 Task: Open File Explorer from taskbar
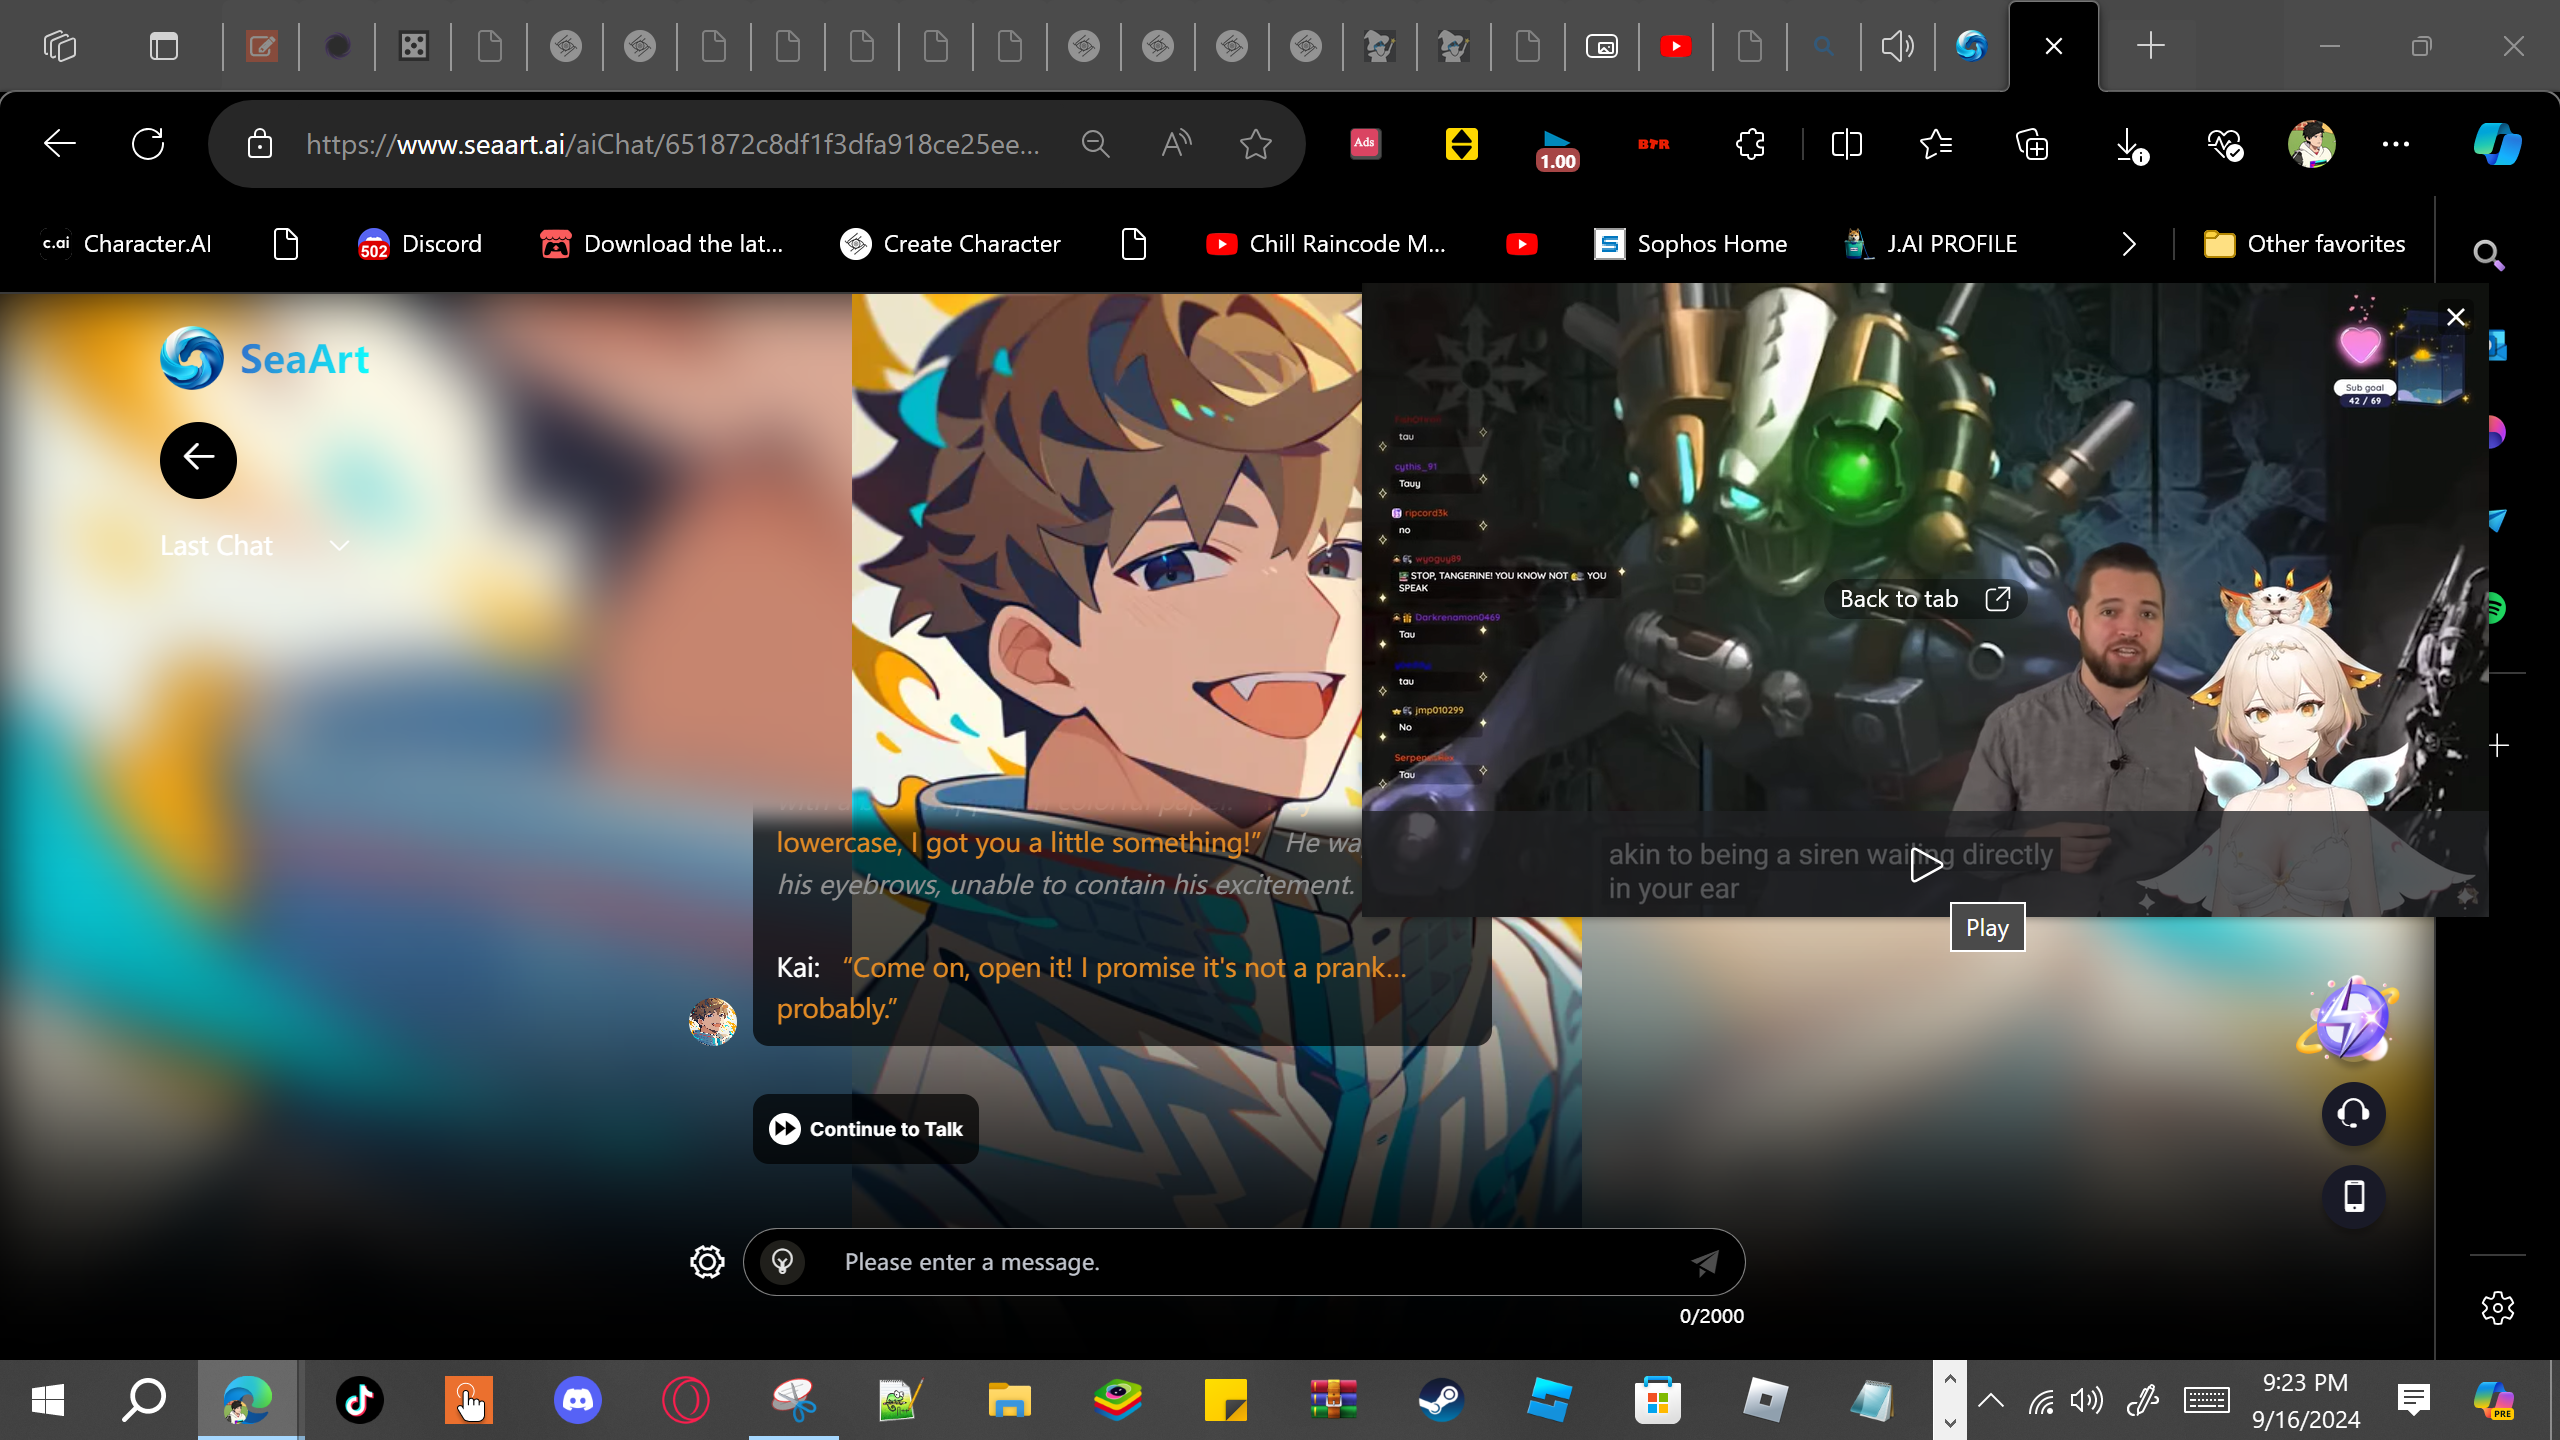coord(1009,1400)
